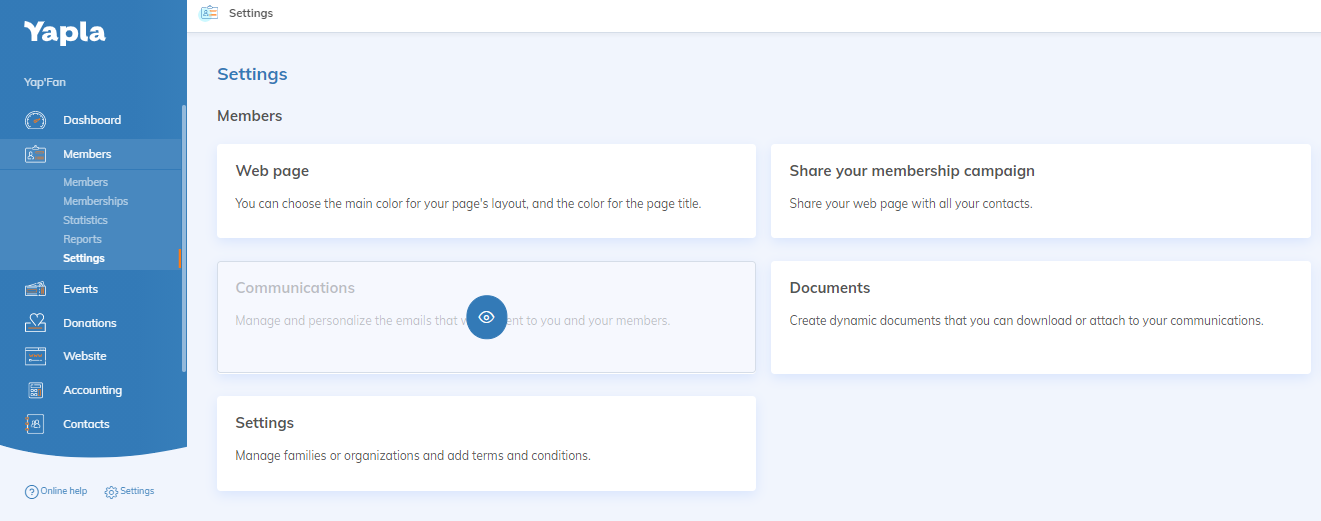The width and height of the screenshot is (1321, 521).
Task: Click the Online help question mark icon
Action: click(x=31, y=492)
